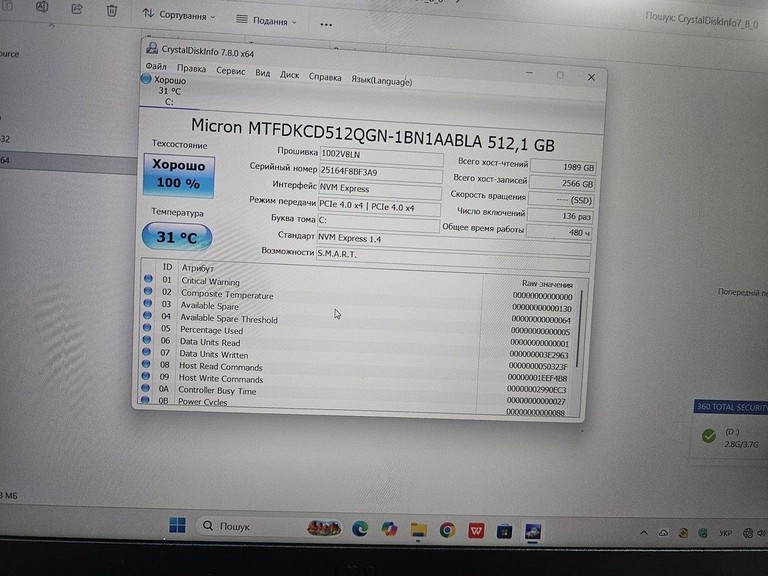The image size is (768, 576).
Task: Select the C: drive tab showing Хорошо 31 °C
Action: tap(168, 91)
